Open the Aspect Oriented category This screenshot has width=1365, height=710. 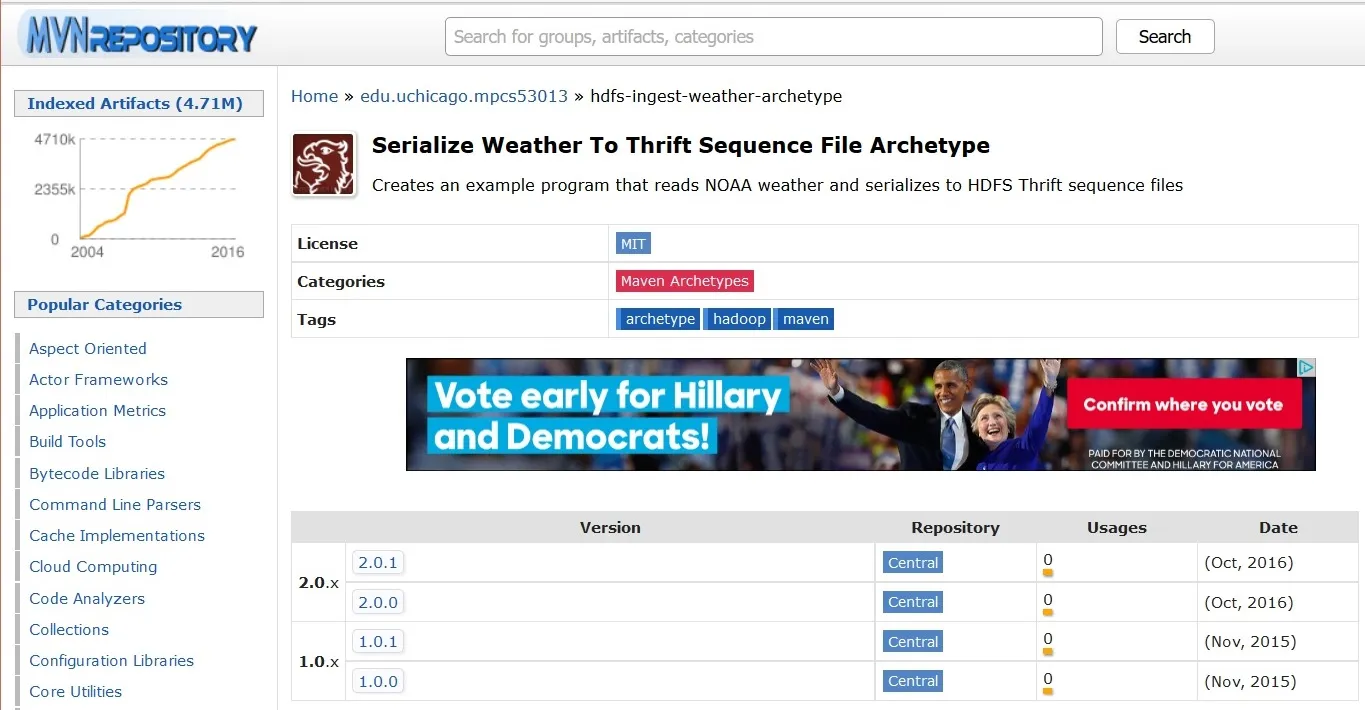88,348
